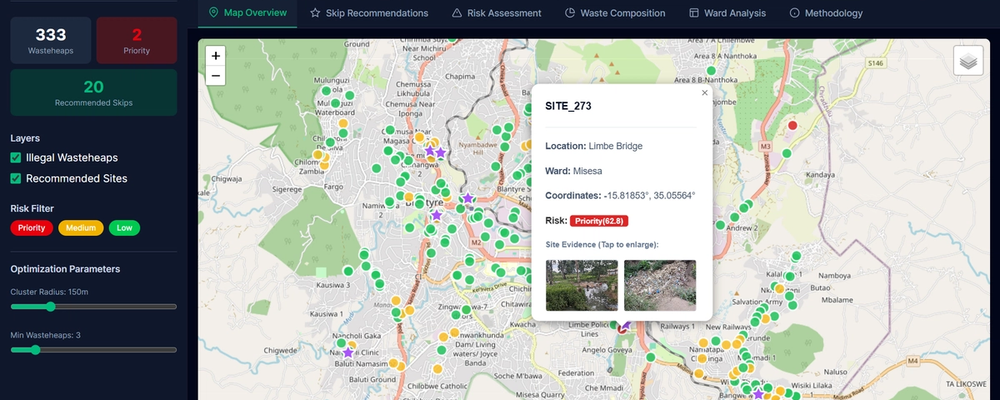The height and width of the screenshot is (400, 1000).
Task: Click the SITE_273 popup title
Action: click(x=568, y=107)
